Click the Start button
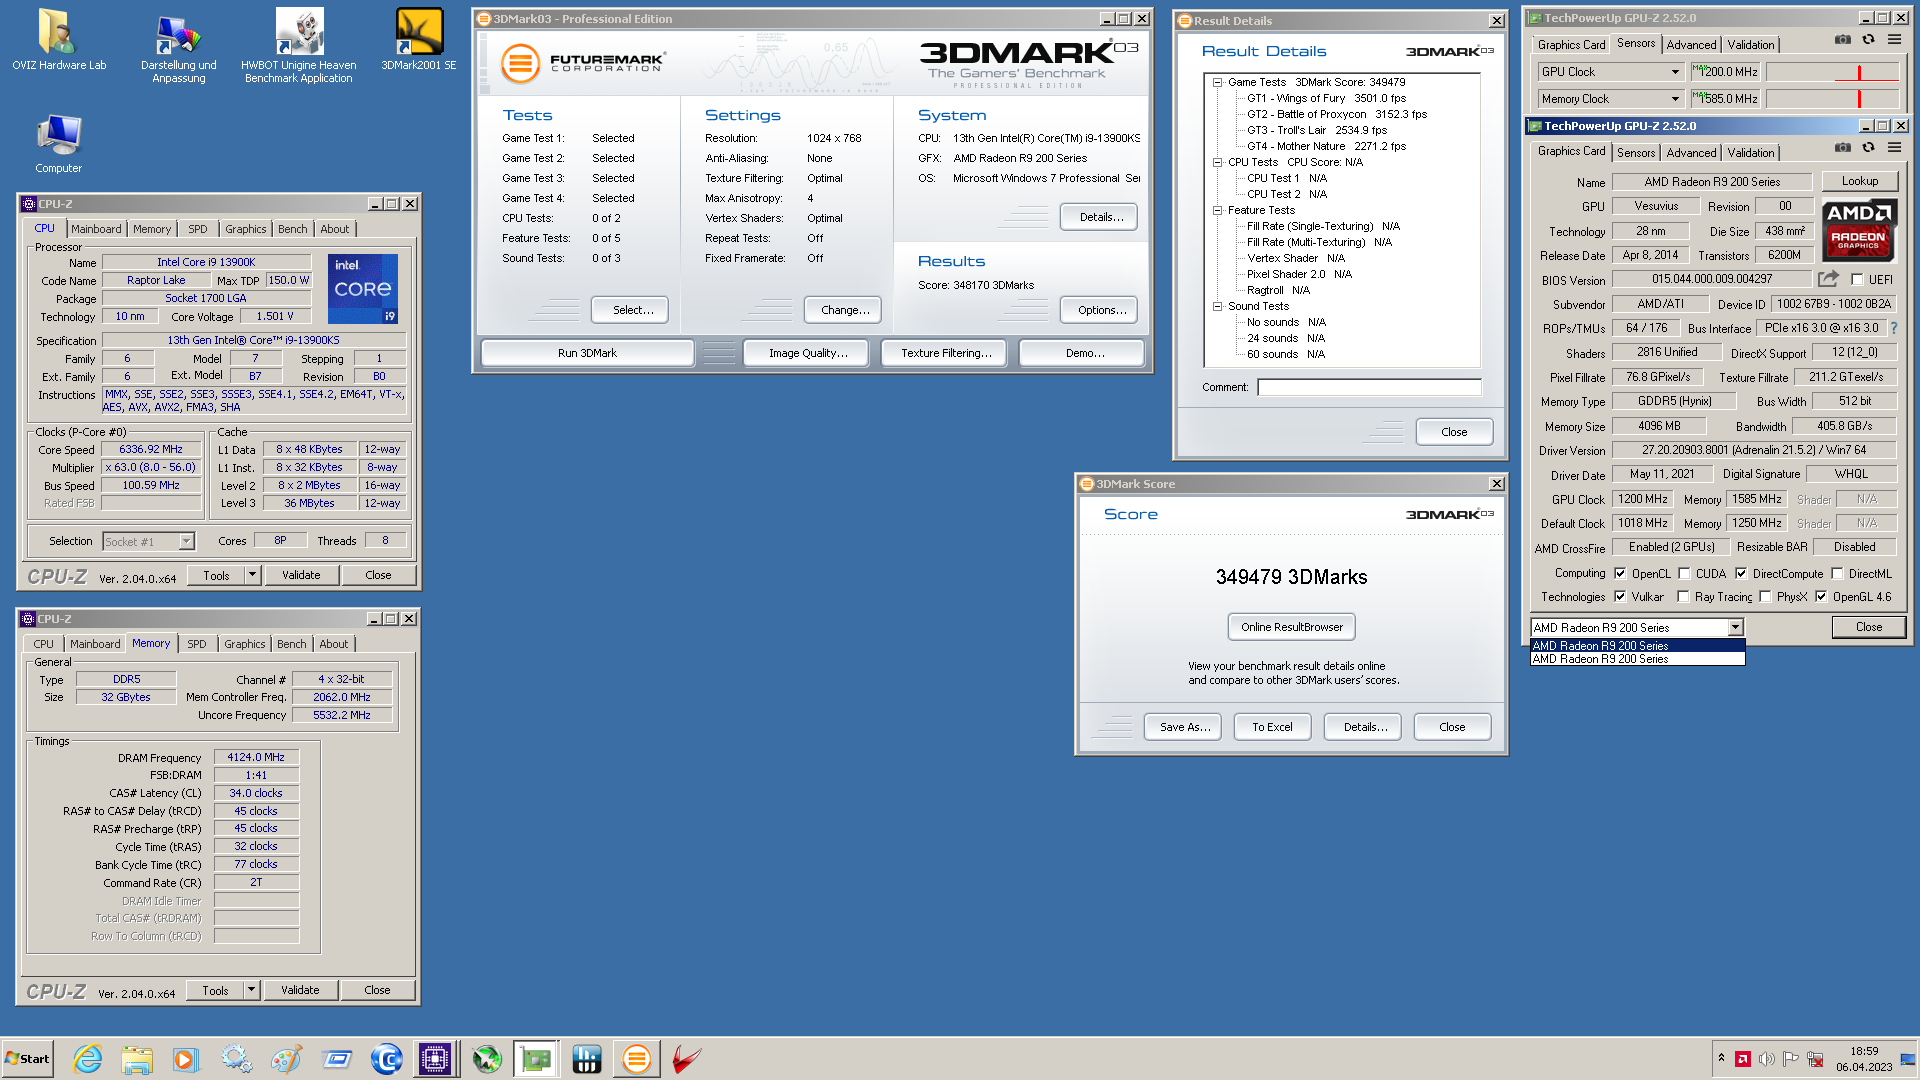 27,1059
